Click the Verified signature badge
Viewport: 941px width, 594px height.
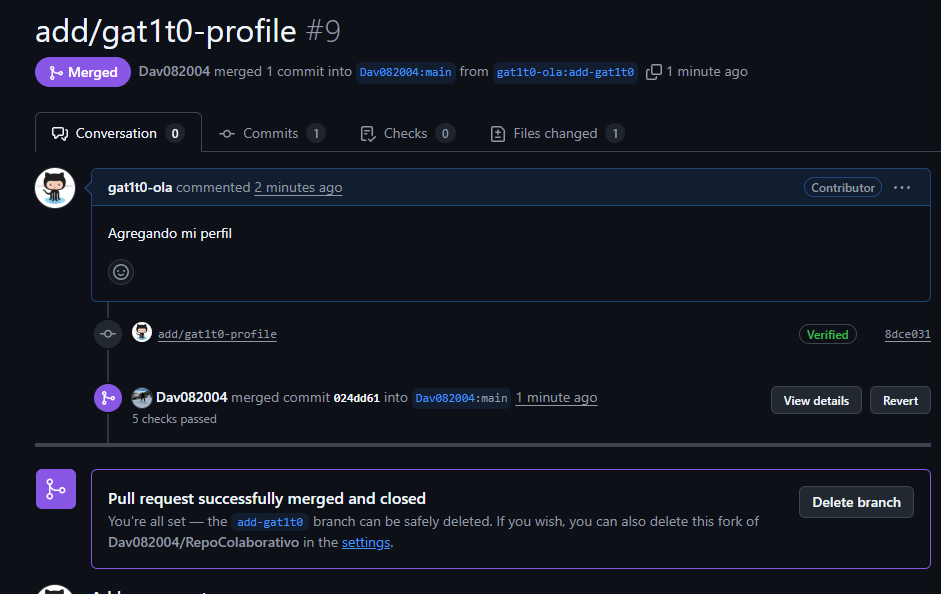[x=828, y=334]
